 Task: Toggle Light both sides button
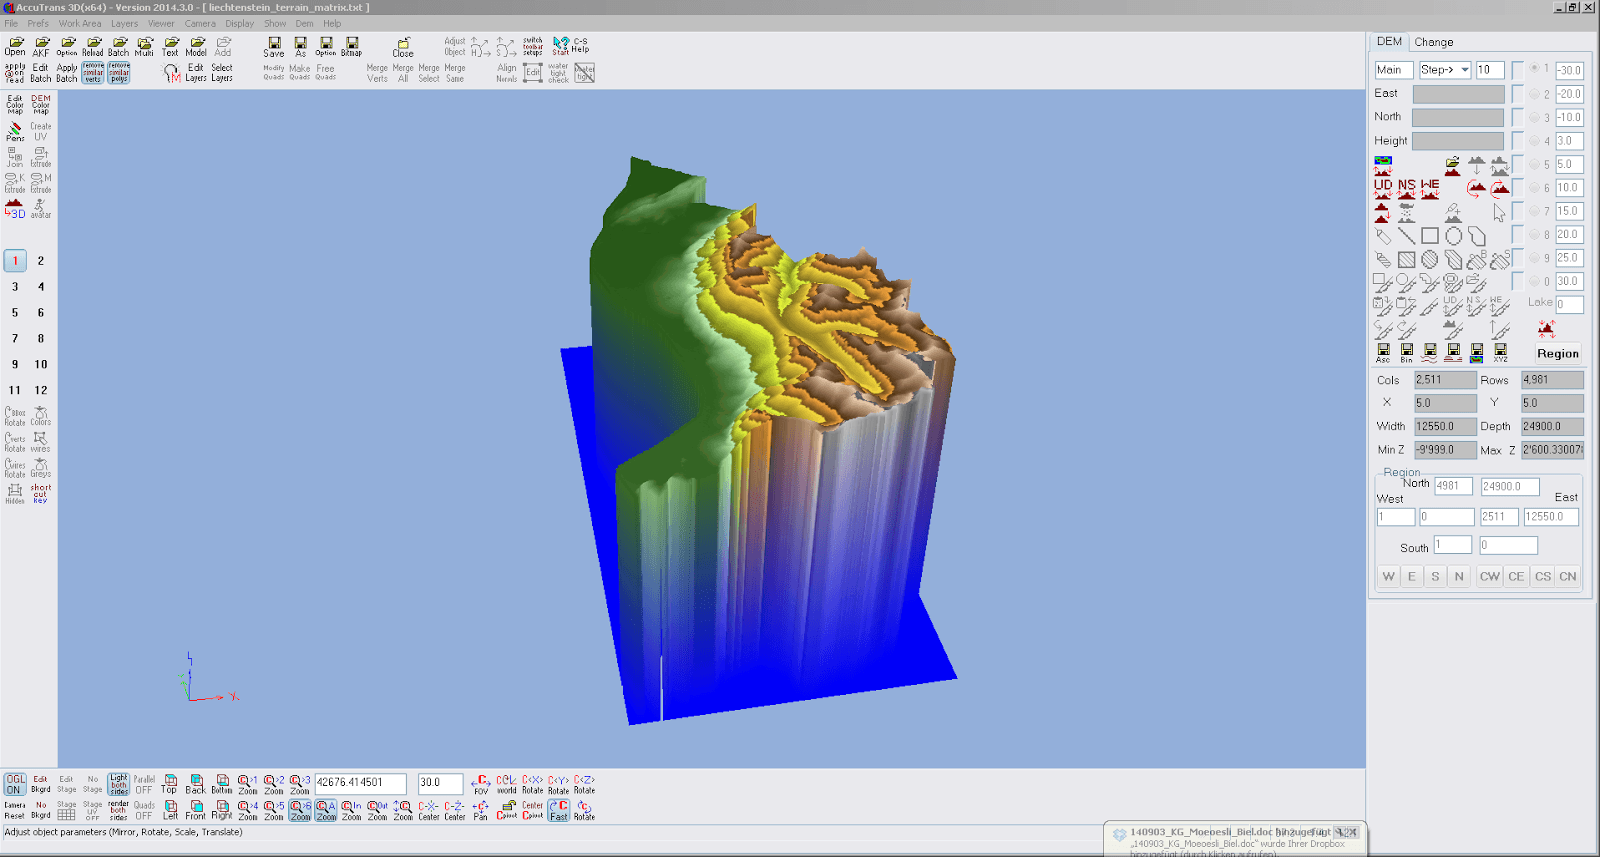119,783
